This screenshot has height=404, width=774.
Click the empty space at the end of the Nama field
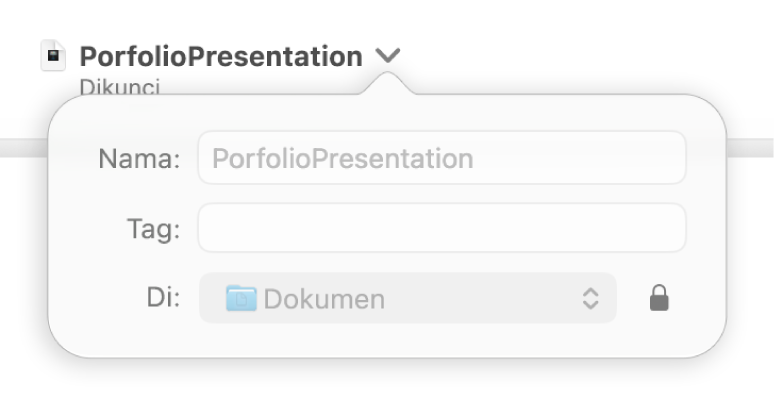tap(578, 158)
